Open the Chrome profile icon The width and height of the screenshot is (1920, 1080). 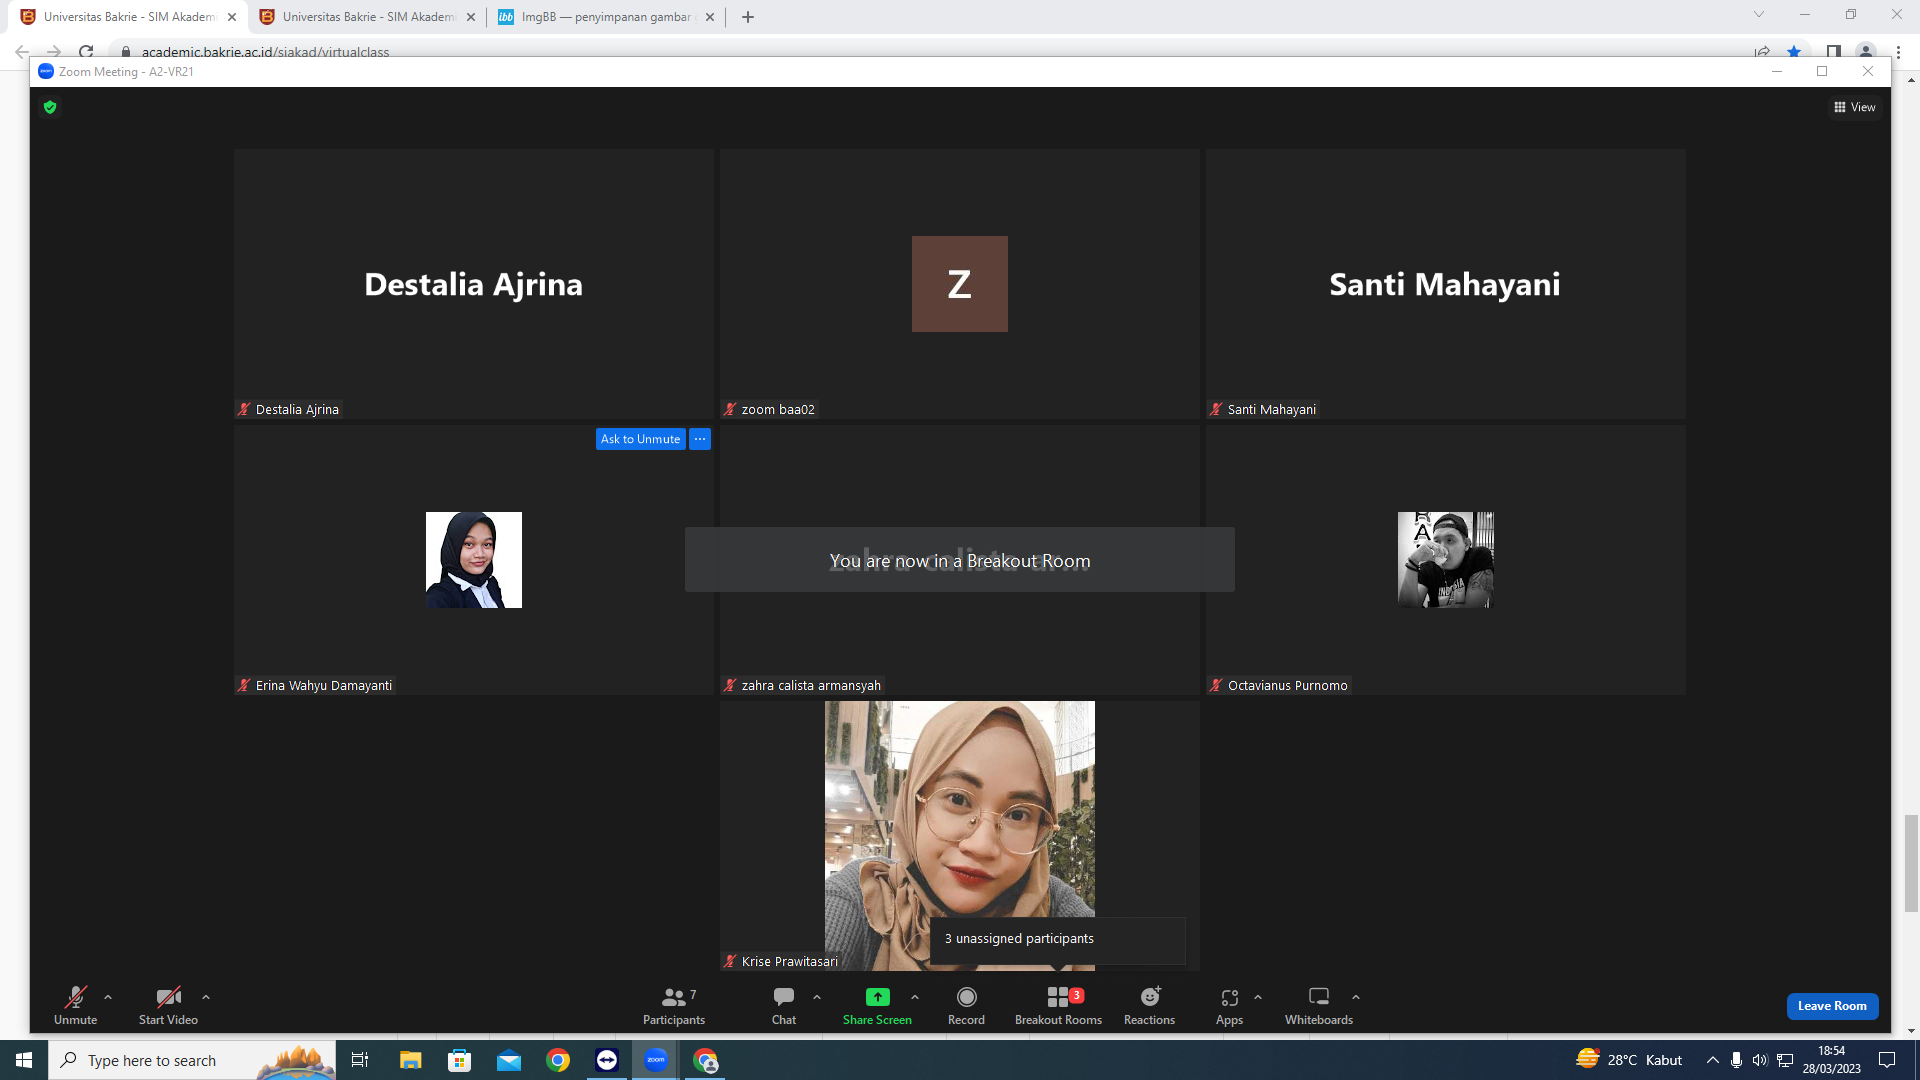click(x=1866, y=51)
